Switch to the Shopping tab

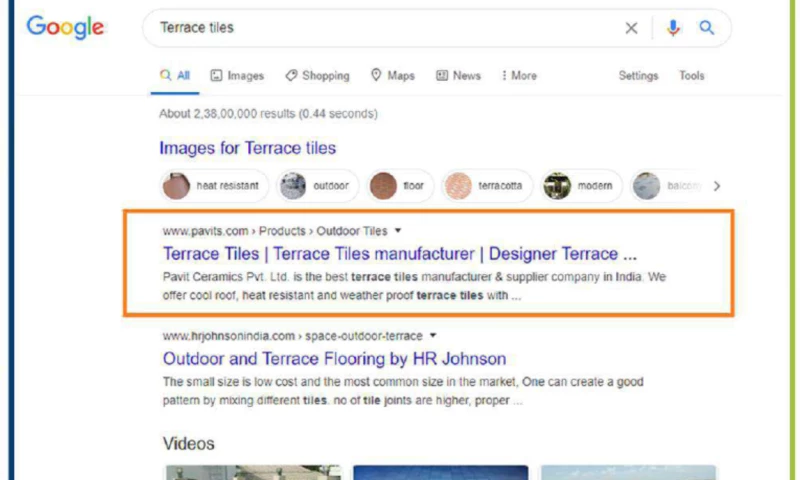click(x=317, y=76)
